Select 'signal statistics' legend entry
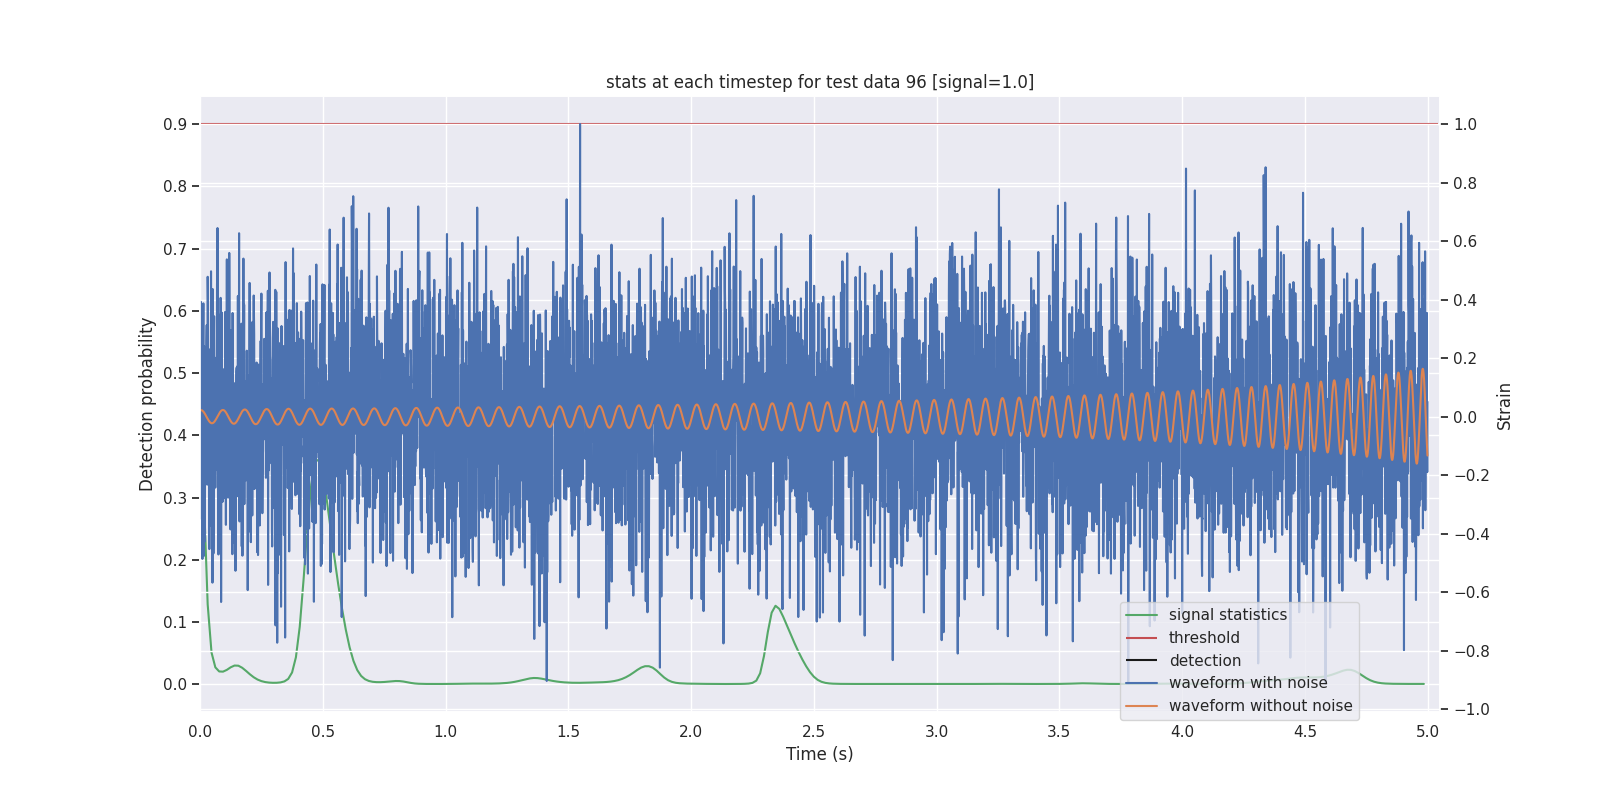The image size is (1600, 800). (1227, 615)
